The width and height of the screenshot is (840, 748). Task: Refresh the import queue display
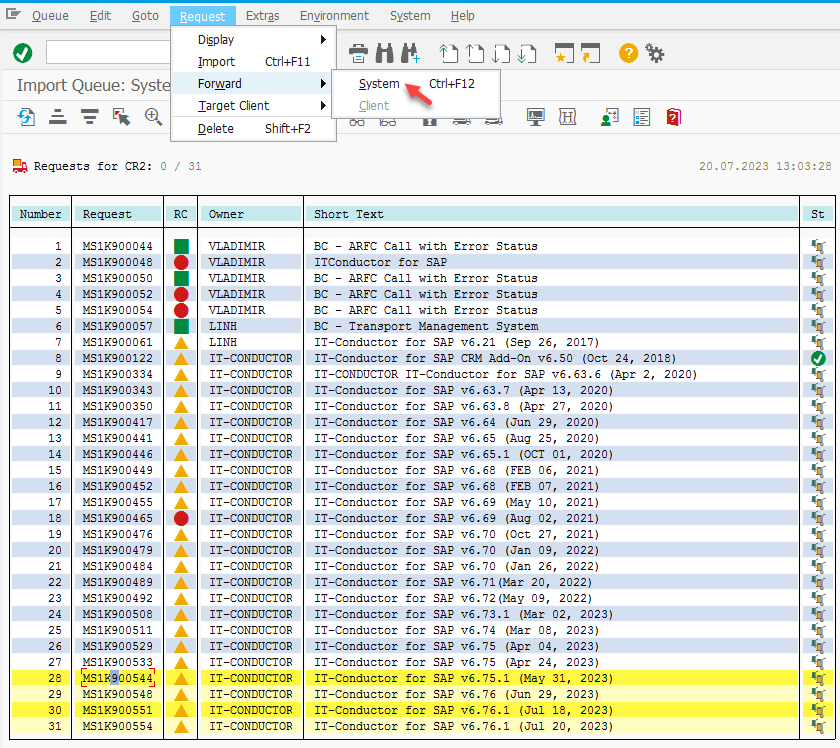coord(26,116)
